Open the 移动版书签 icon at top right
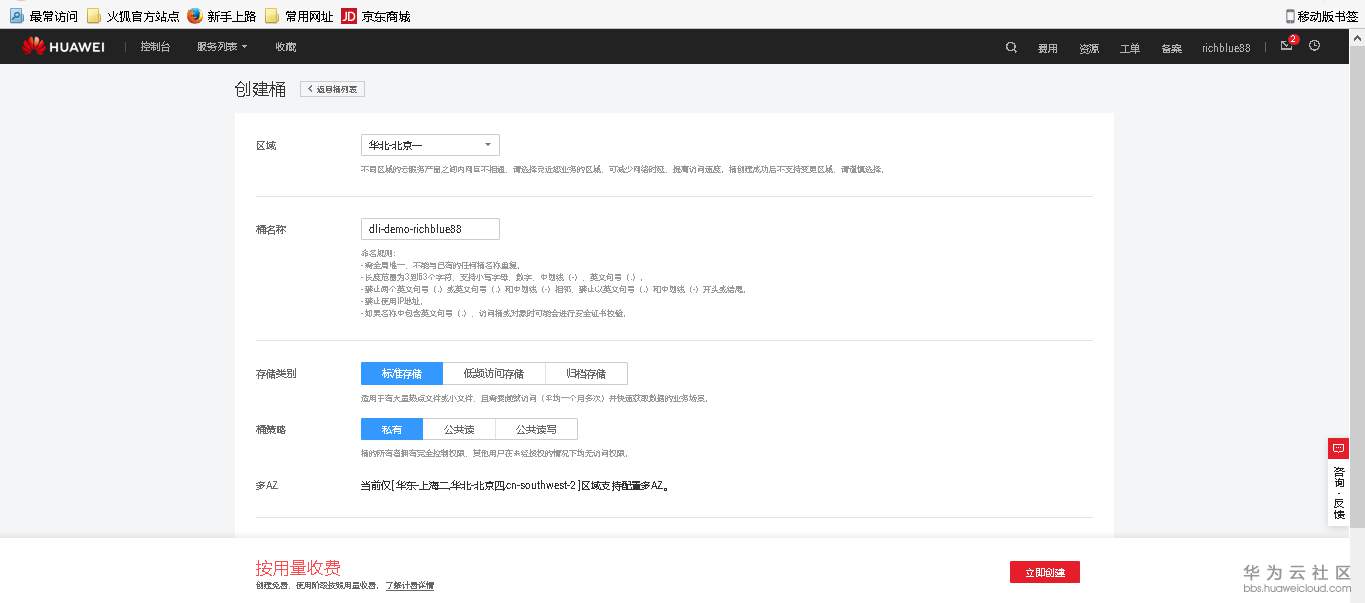The height and width of the screenshot is (603, 1365). point(1290,15)
